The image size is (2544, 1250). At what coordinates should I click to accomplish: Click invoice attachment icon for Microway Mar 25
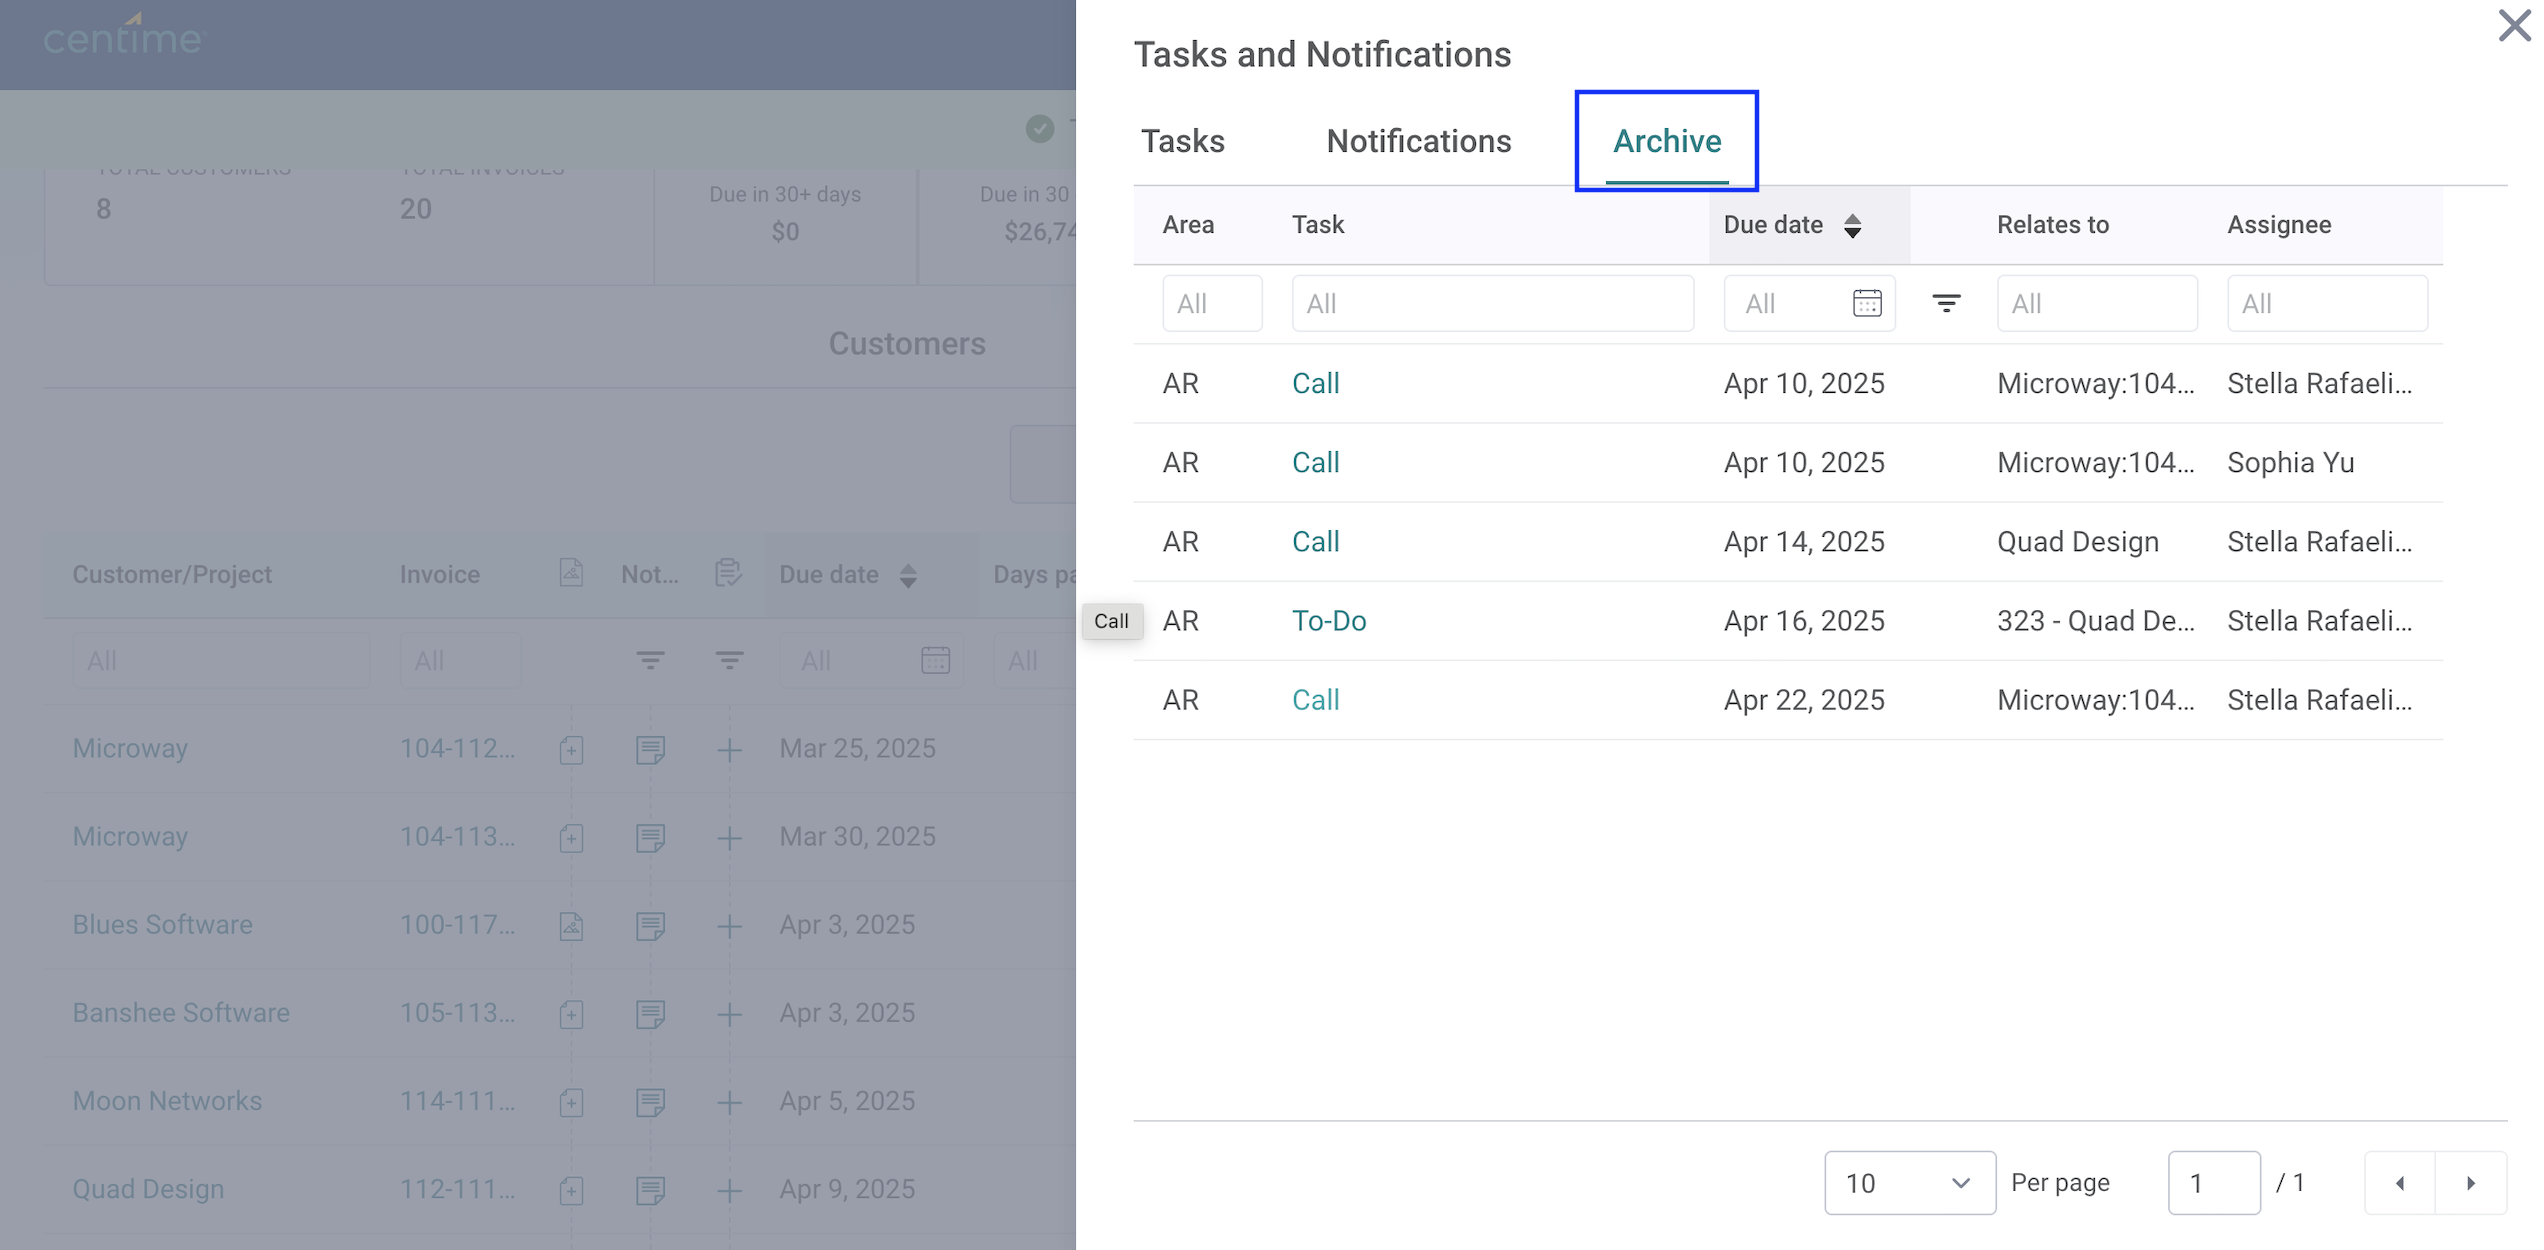tap(571, 750)
